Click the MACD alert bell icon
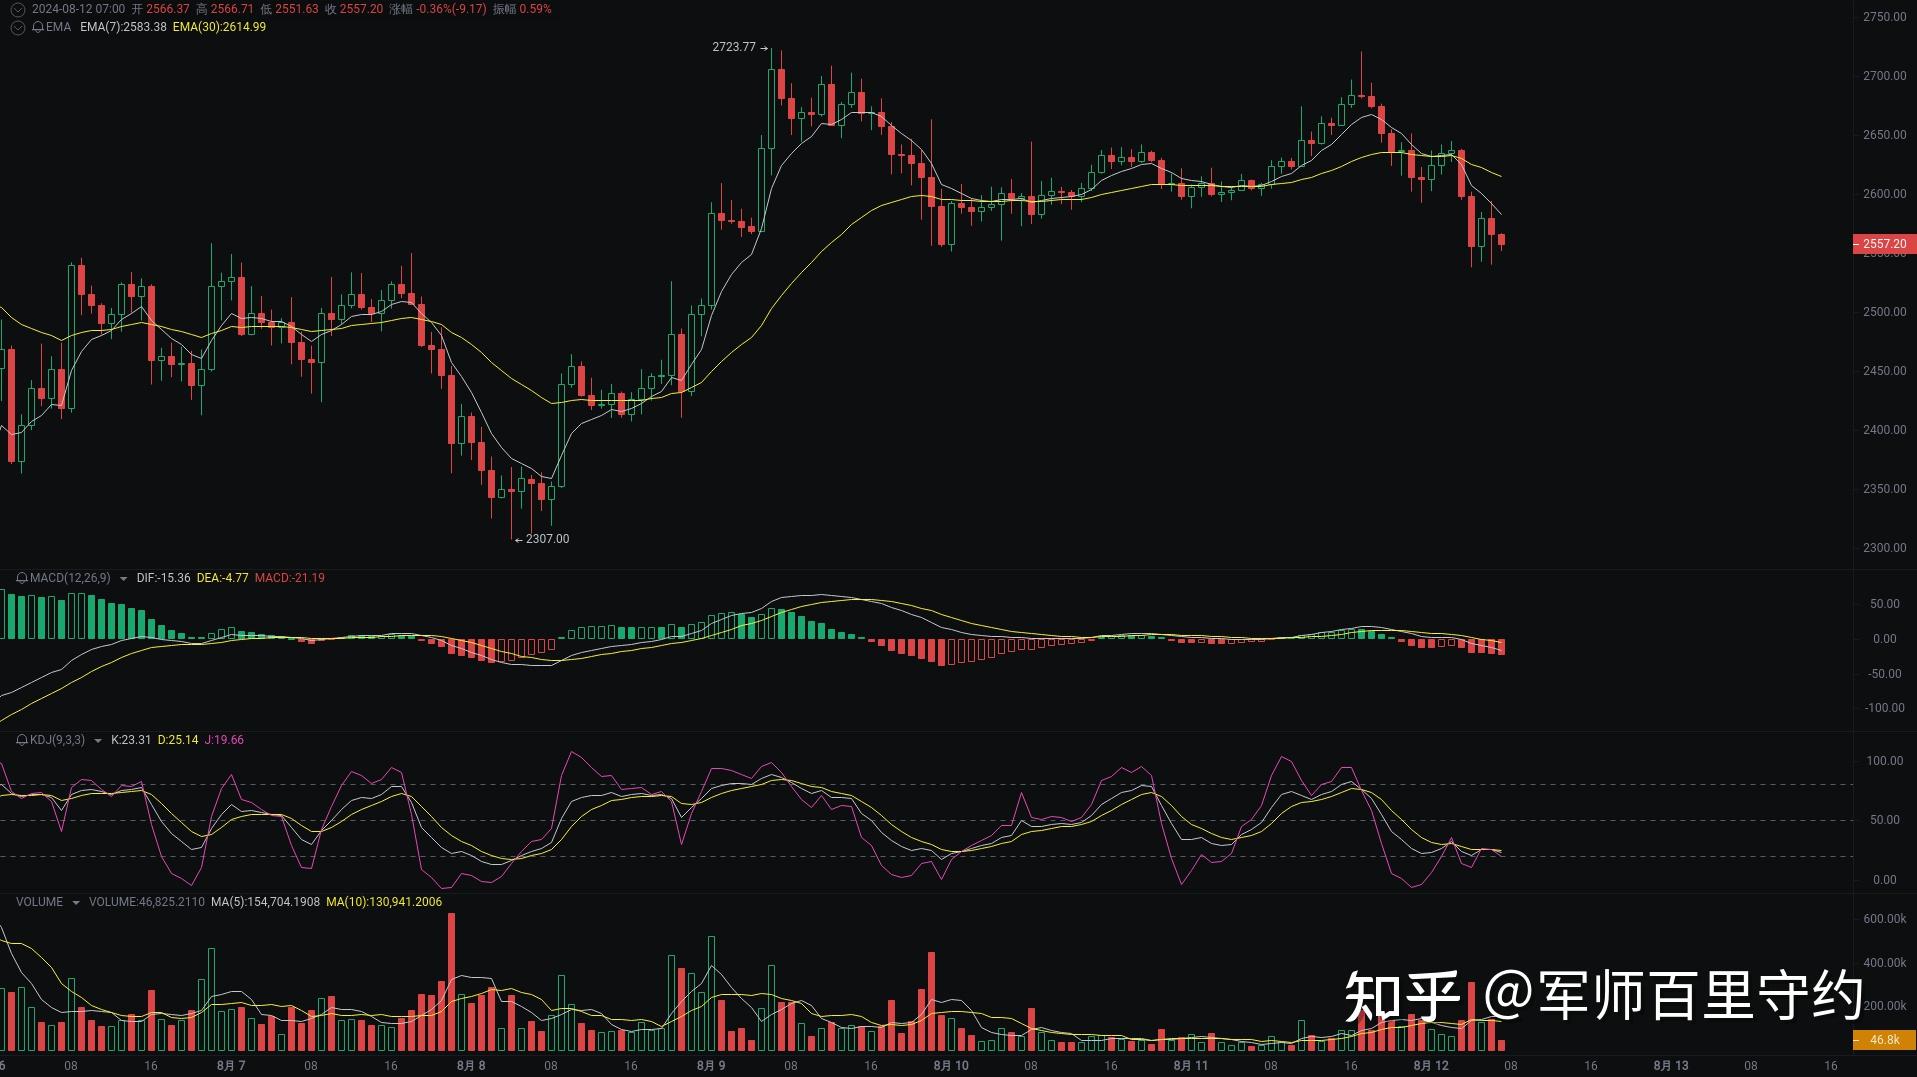This screenshot has width=1917, height=1077. [22, 578]
